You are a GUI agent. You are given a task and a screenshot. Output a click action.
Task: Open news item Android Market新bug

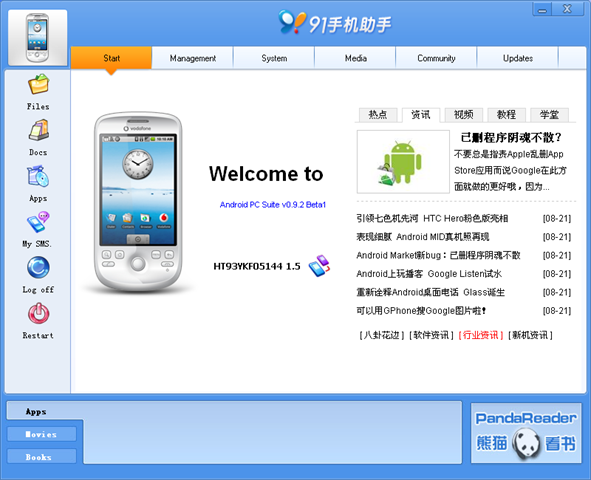[x=438, y=255]
